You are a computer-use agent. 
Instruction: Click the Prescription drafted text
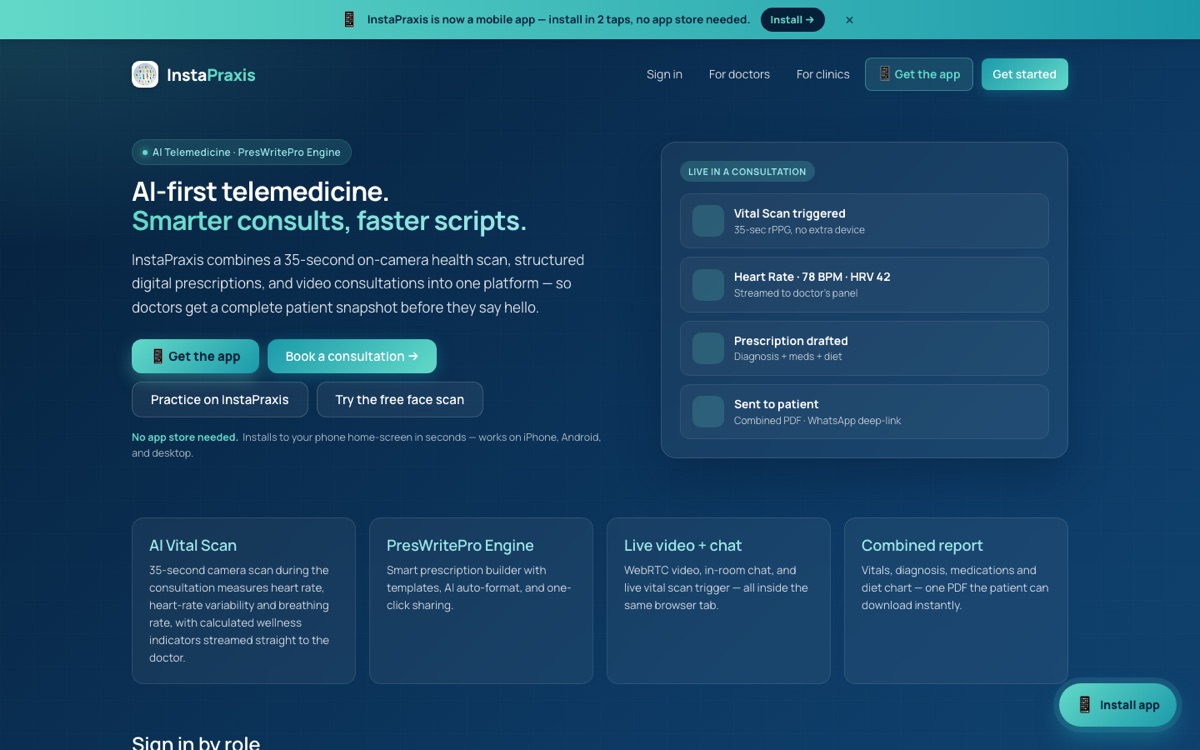tap(791, 341)
